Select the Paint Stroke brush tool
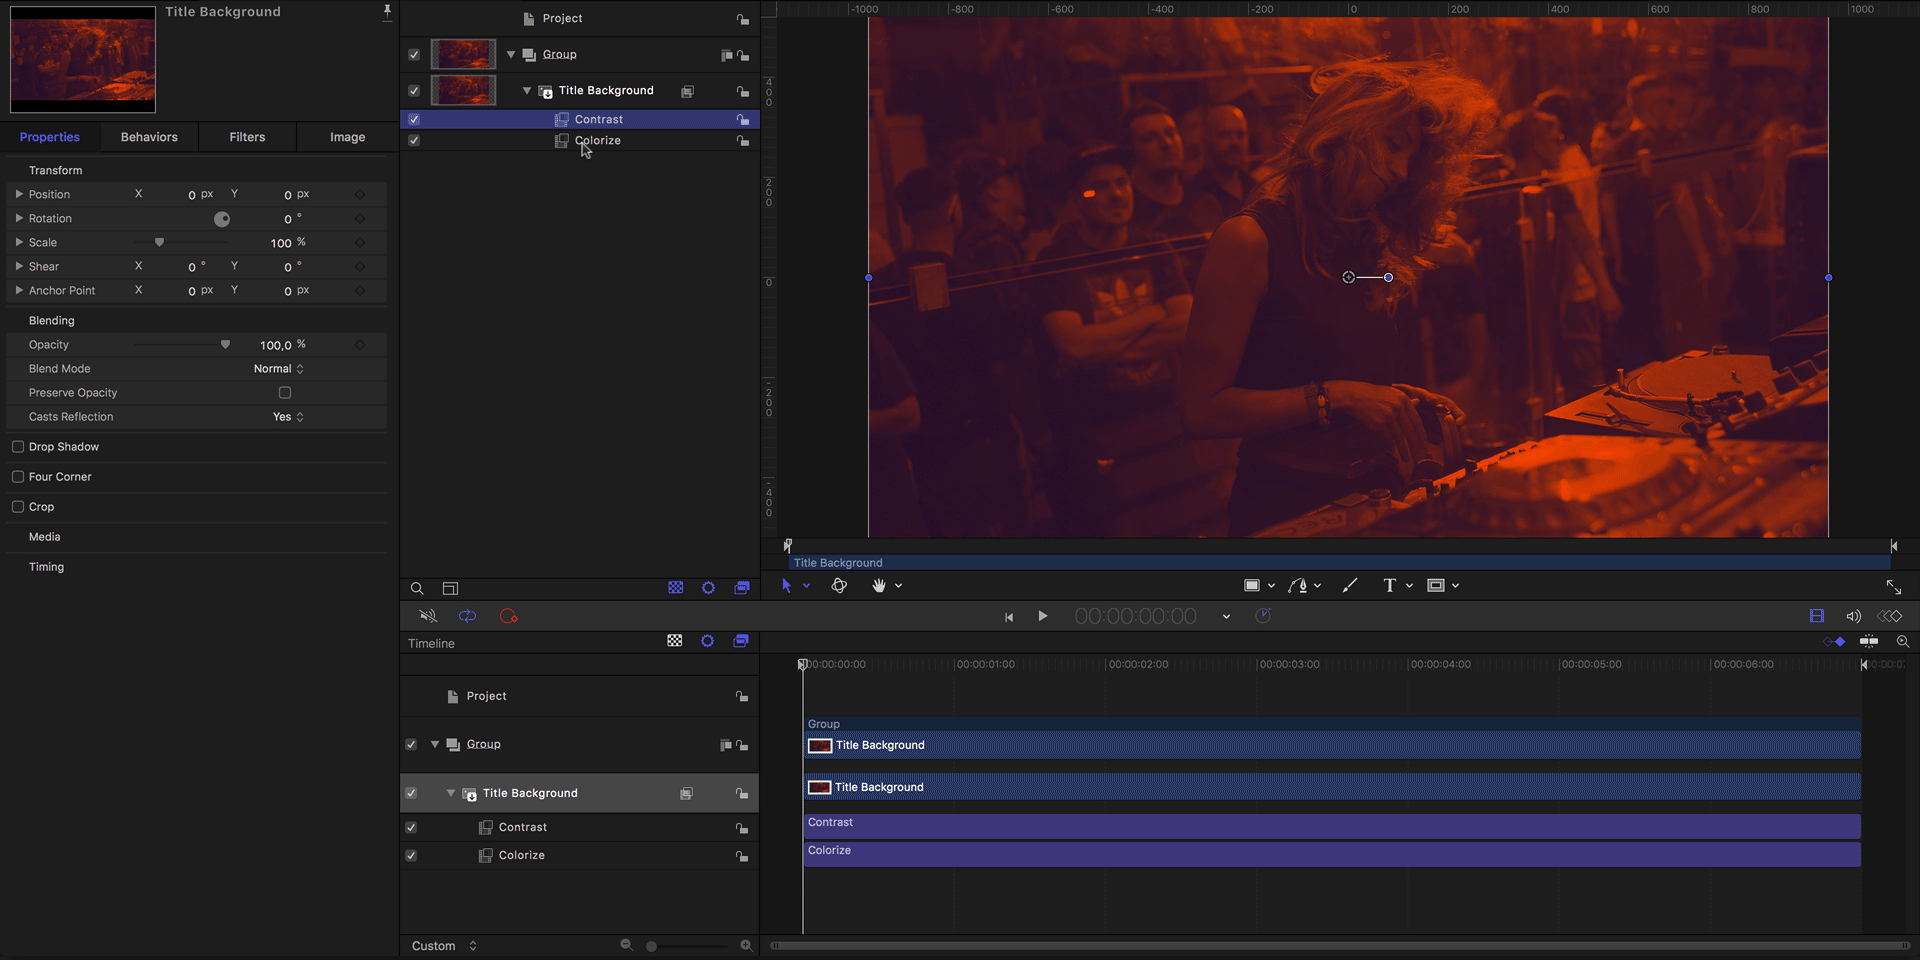The width and height of the screenshot is (1920, 960). click(x=1349, y=586)
